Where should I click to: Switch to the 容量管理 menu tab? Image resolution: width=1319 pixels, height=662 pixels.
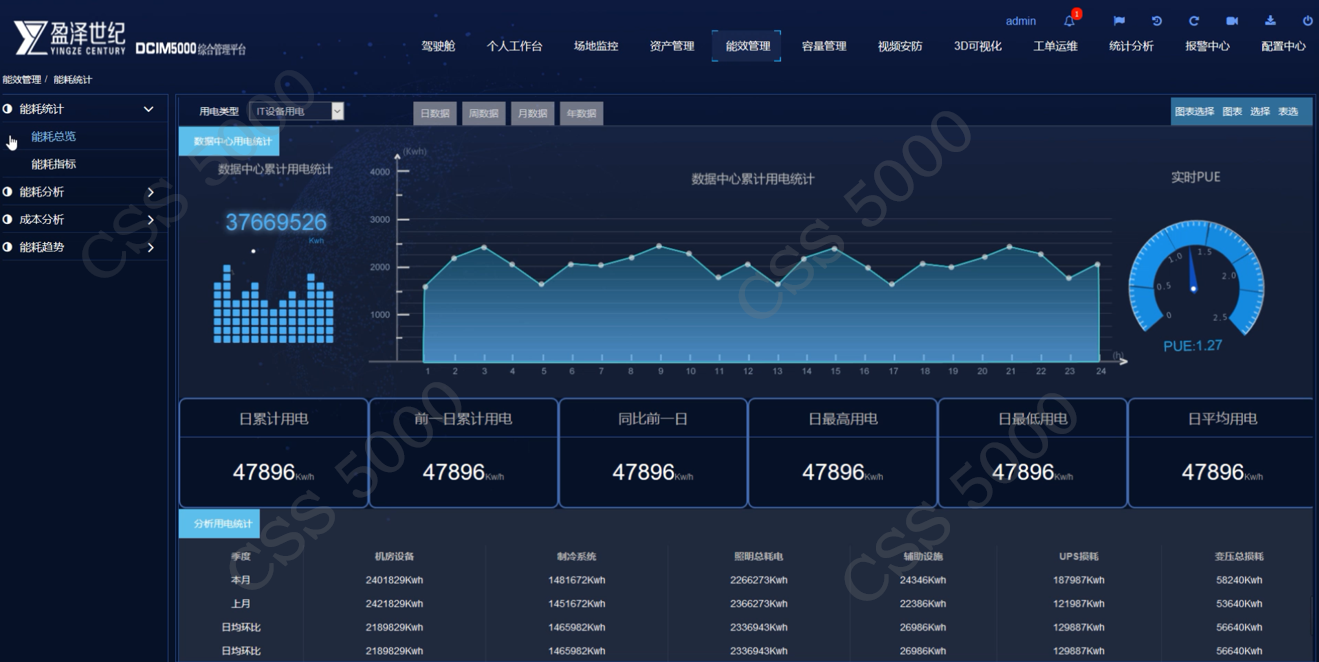(821, 45)
